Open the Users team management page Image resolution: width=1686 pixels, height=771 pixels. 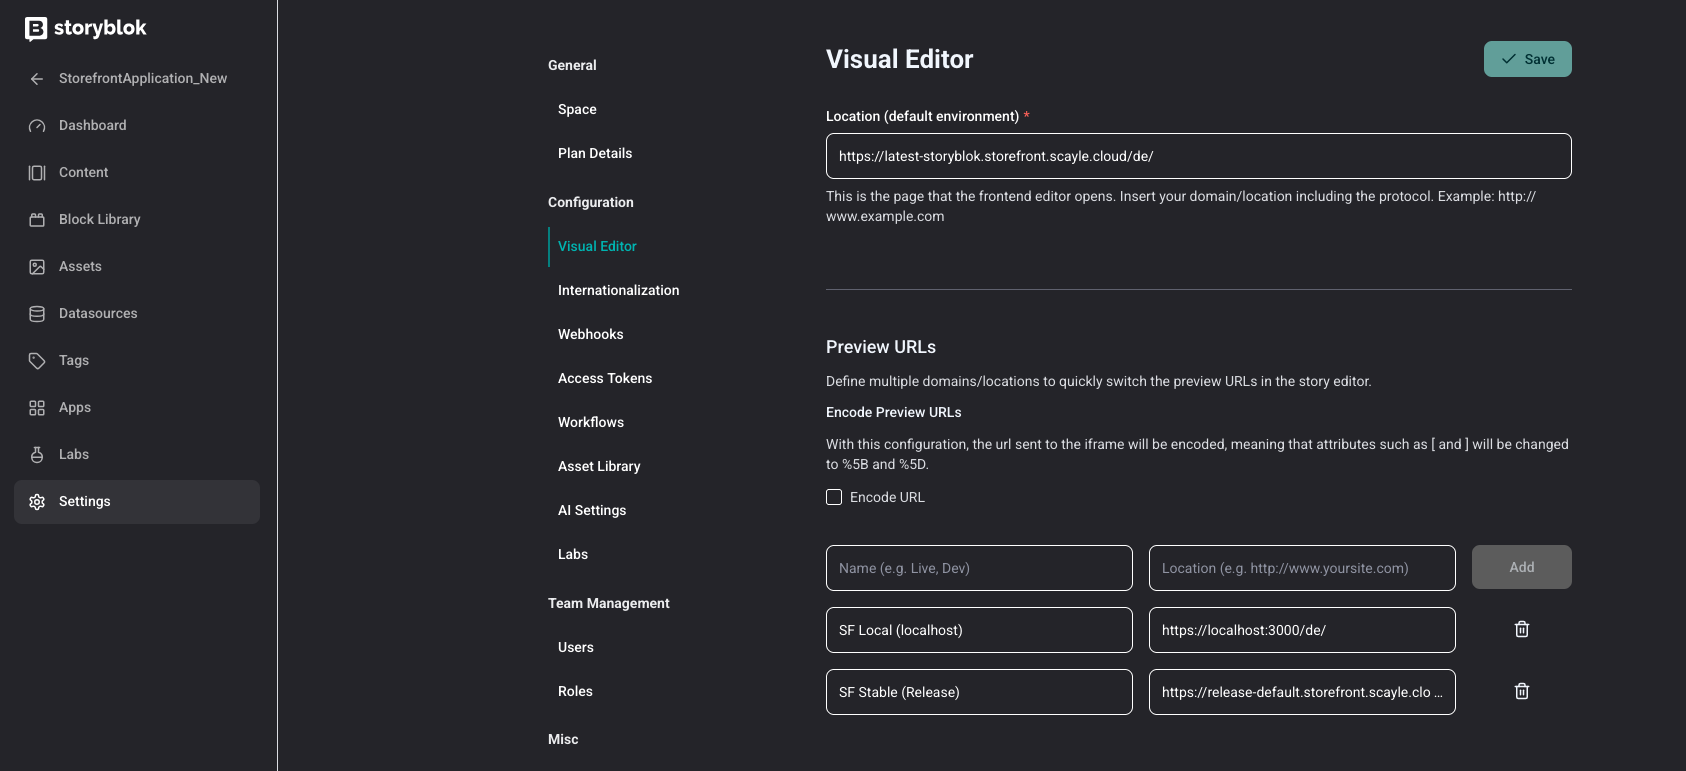coord(575,647)
